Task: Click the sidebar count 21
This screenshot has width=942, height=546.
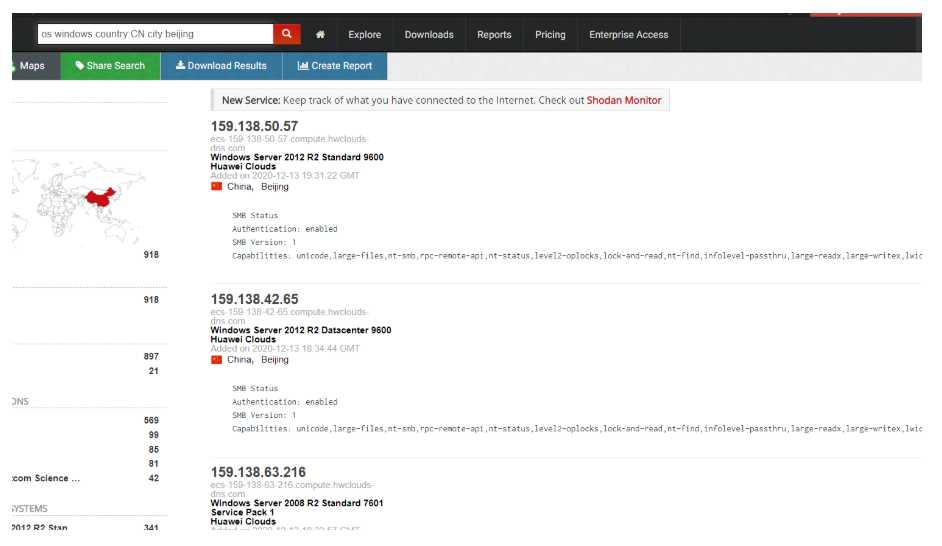Action: click(x=154, y=371)
